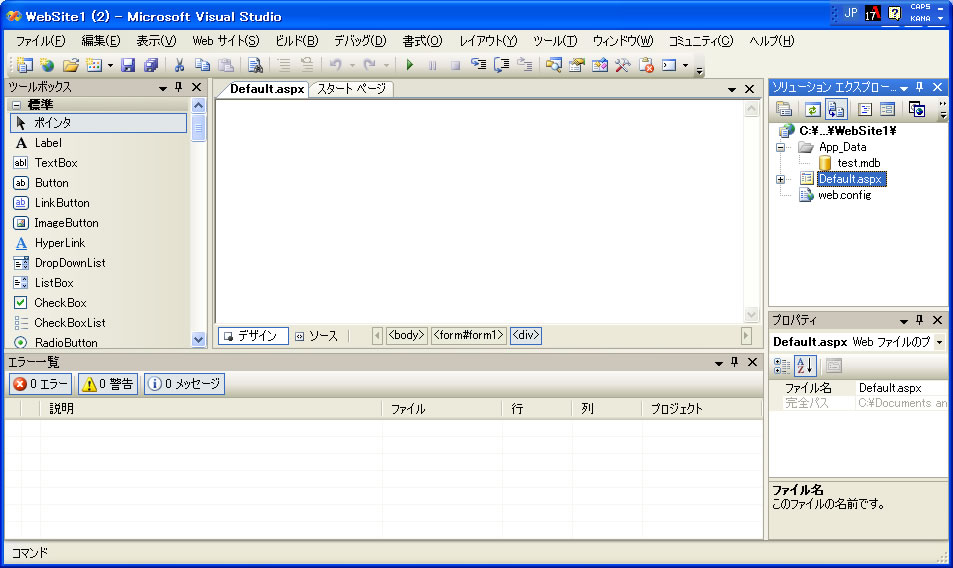This screenshot has height=568, width=953.
Task: Open the ツール(T) menu
Action: pyautogui.click(x=555, y=41)
